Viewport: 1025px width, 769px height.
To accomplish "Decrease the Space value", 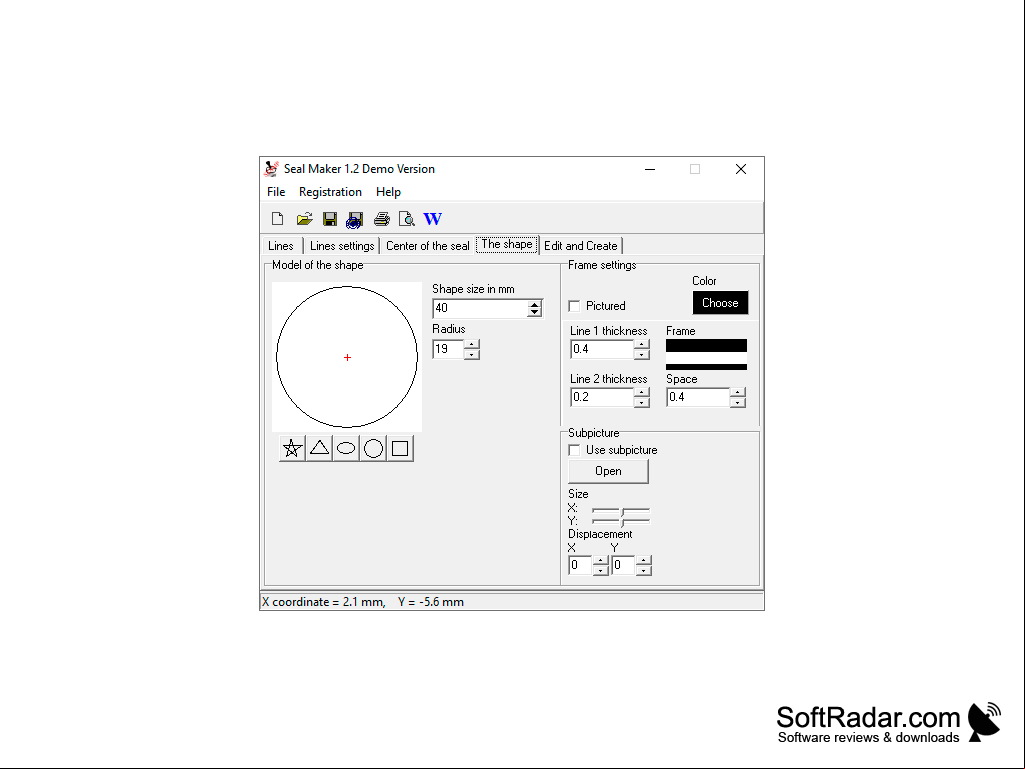I will [738, 402].
